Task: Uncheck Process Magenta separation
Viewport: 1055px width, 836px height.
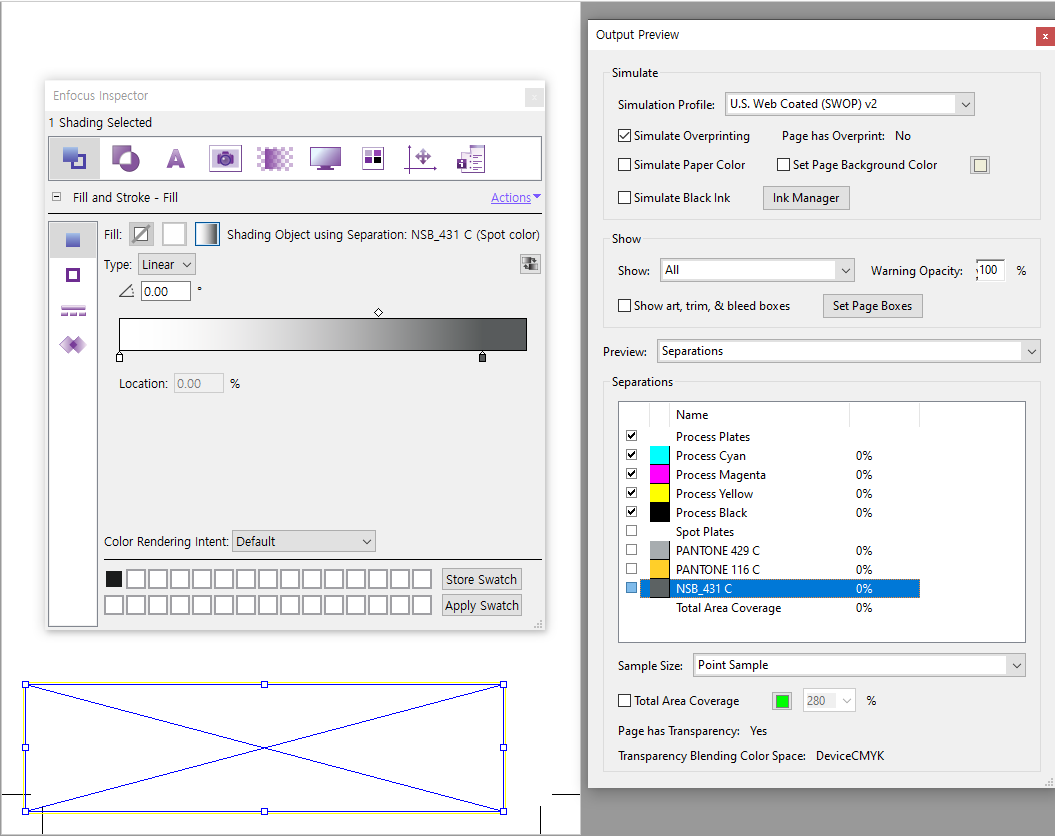Action: (631, 473)
